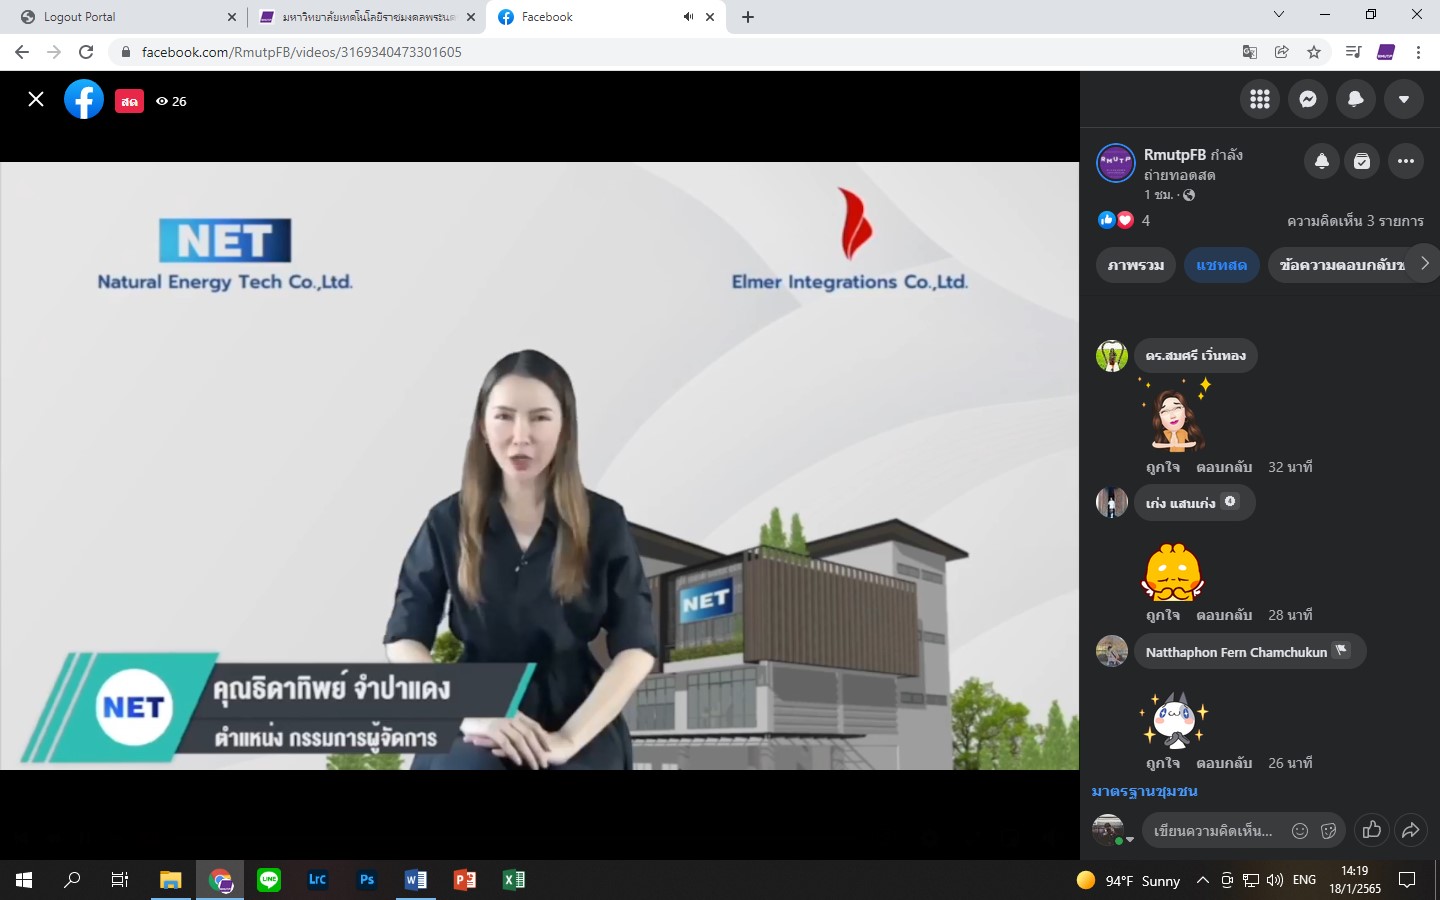Click the save video icon
The width and height of the screenshot is (1440, 900).
pos(1362,161)
